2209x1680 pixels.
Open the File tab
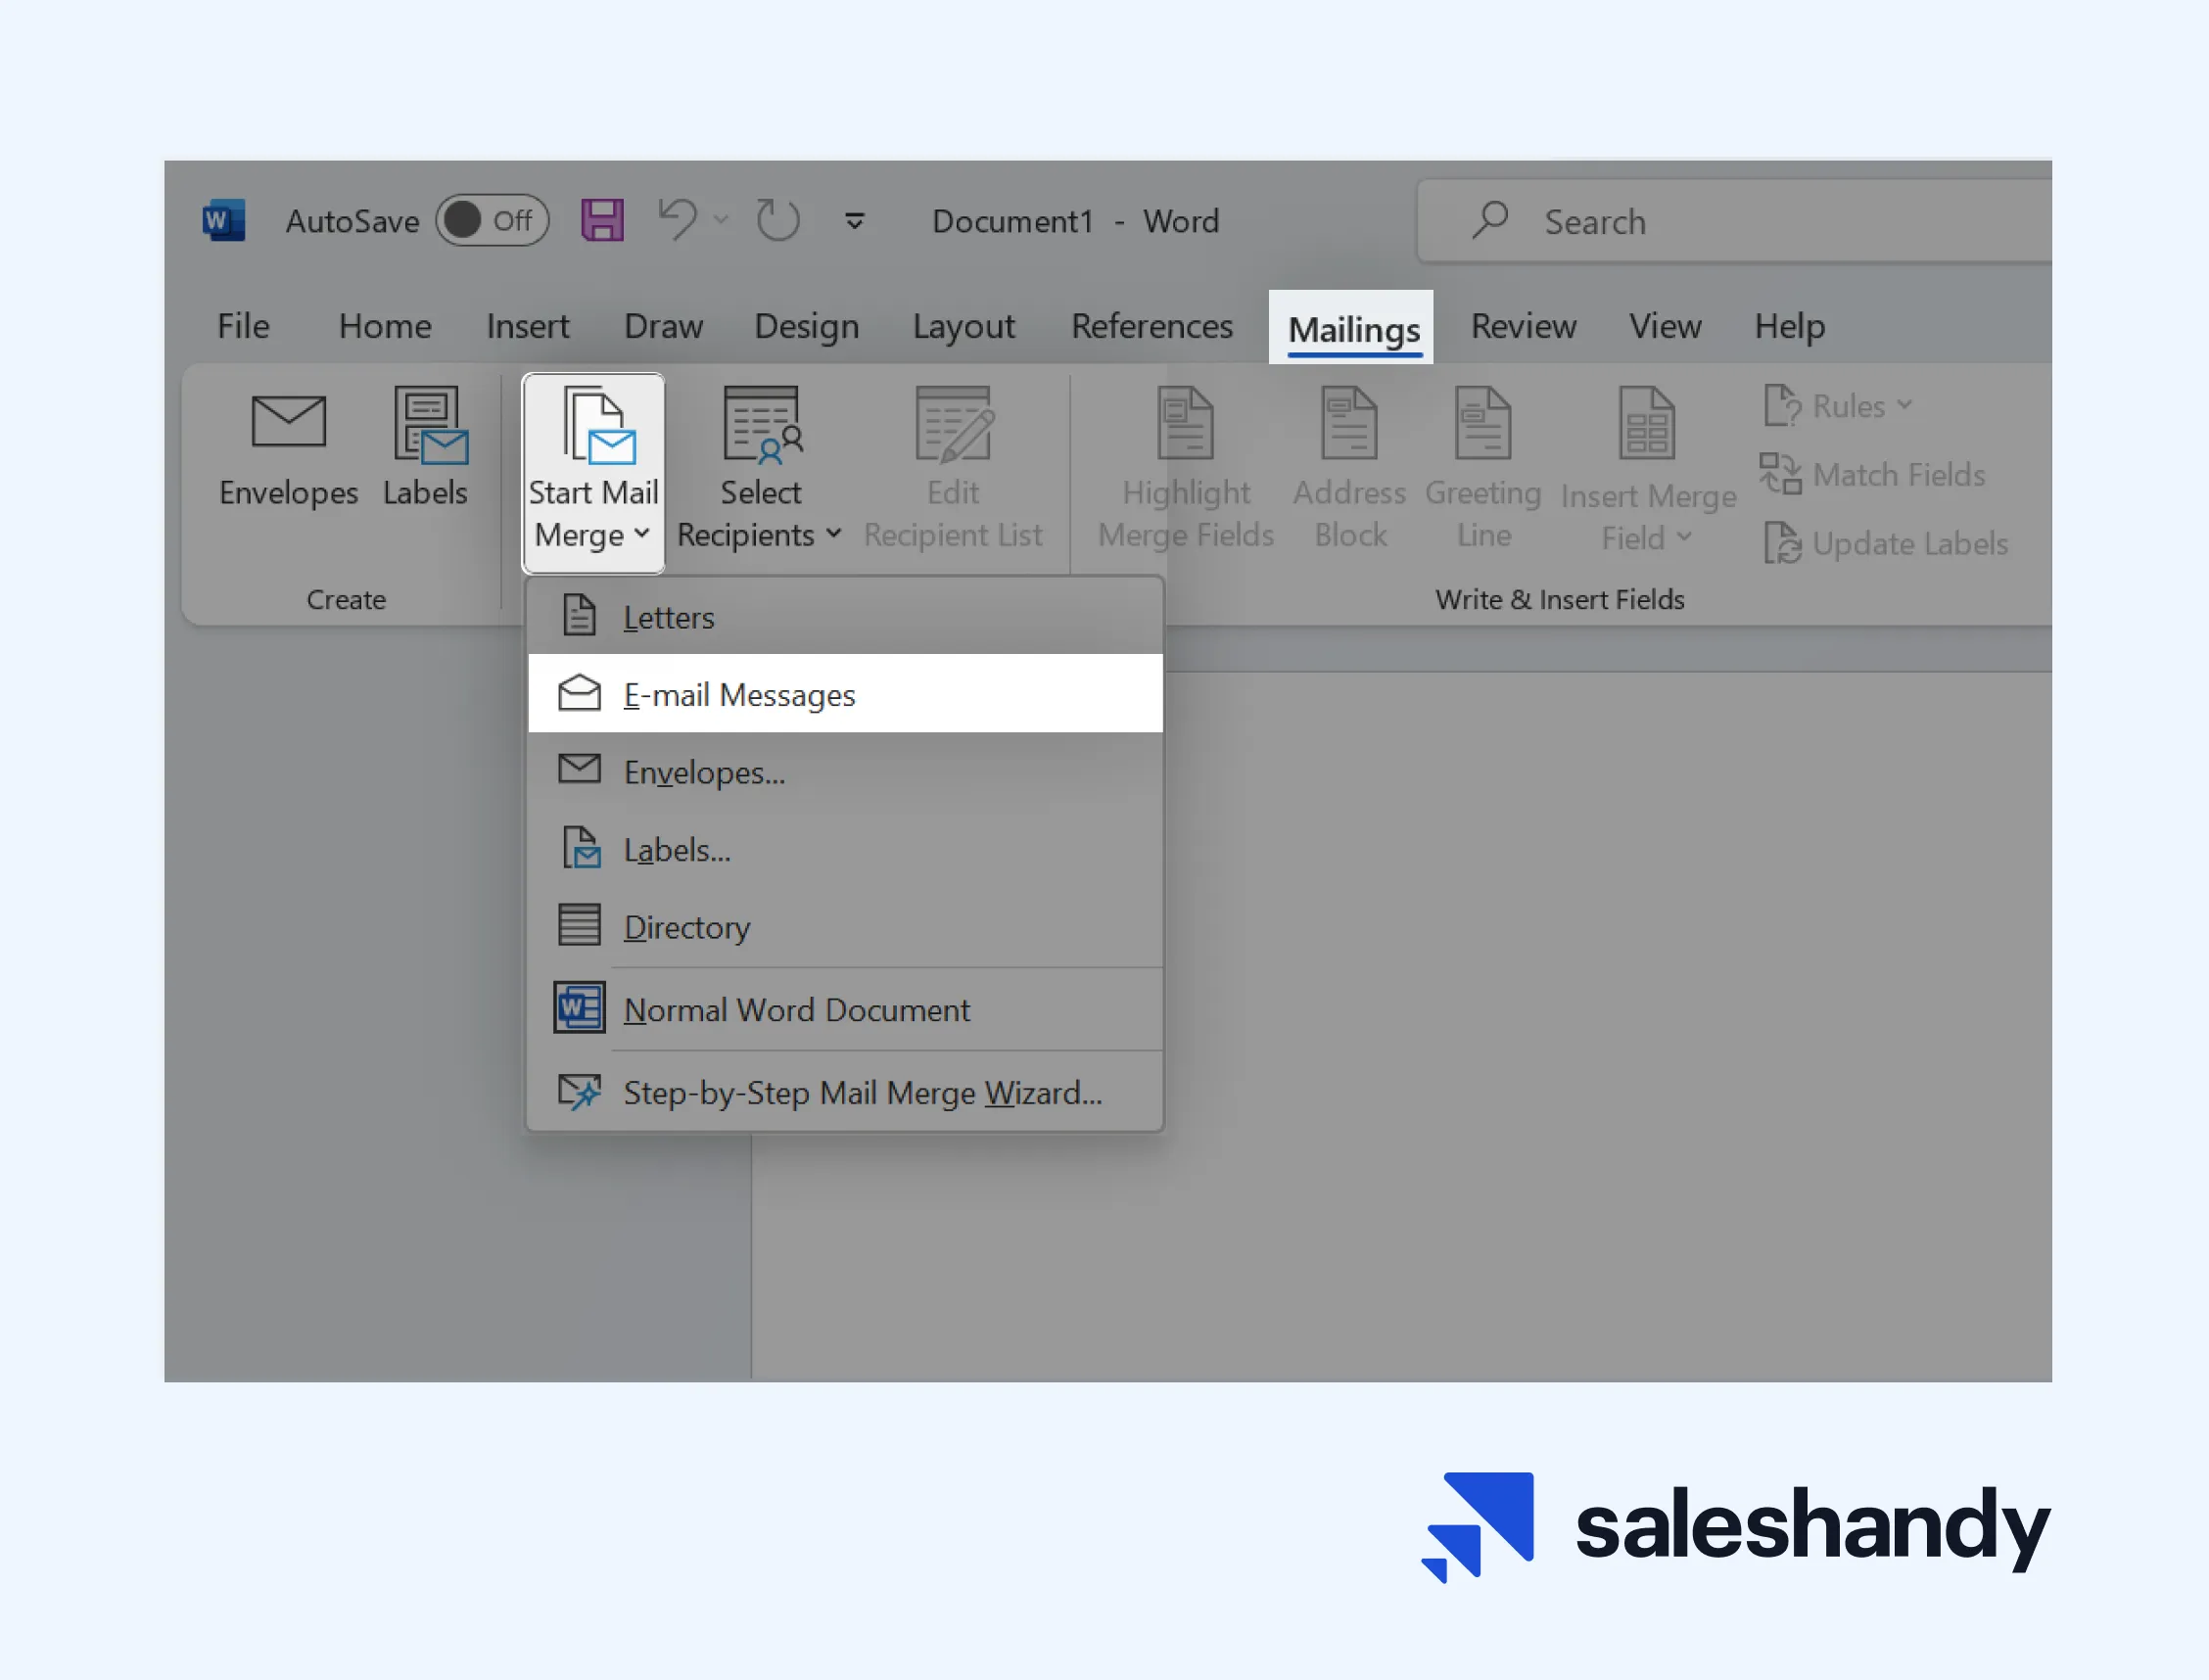pyautogui.click(x=243, y=326)
